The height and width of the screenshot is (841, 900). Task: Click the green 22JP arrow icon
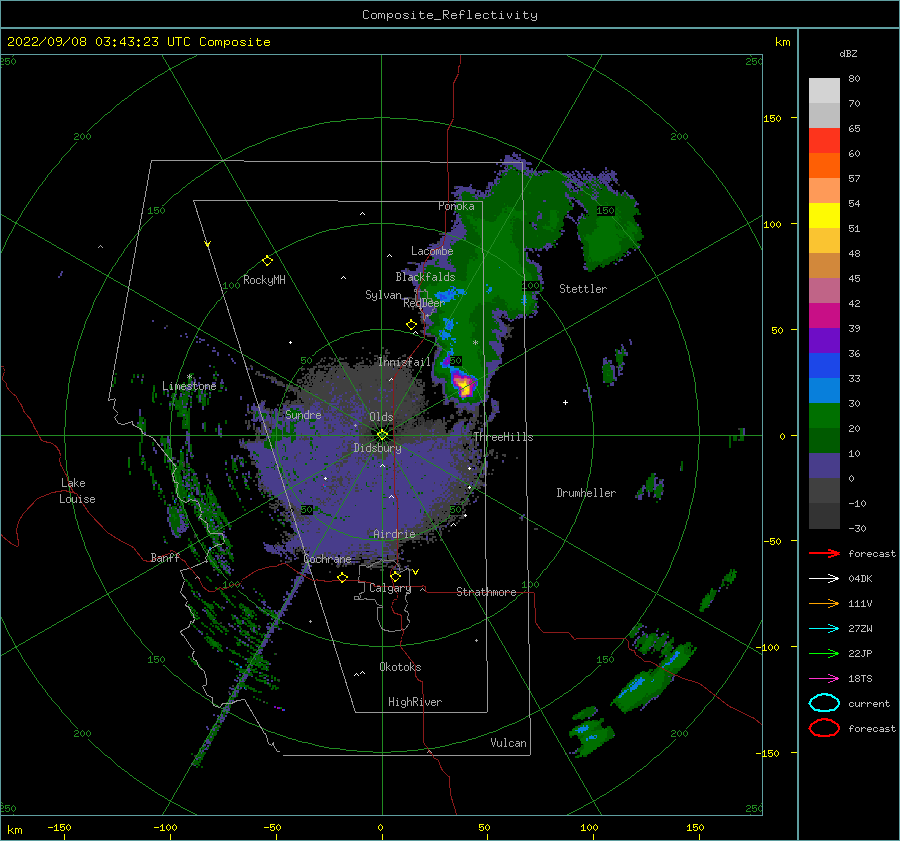click(824, 653)
